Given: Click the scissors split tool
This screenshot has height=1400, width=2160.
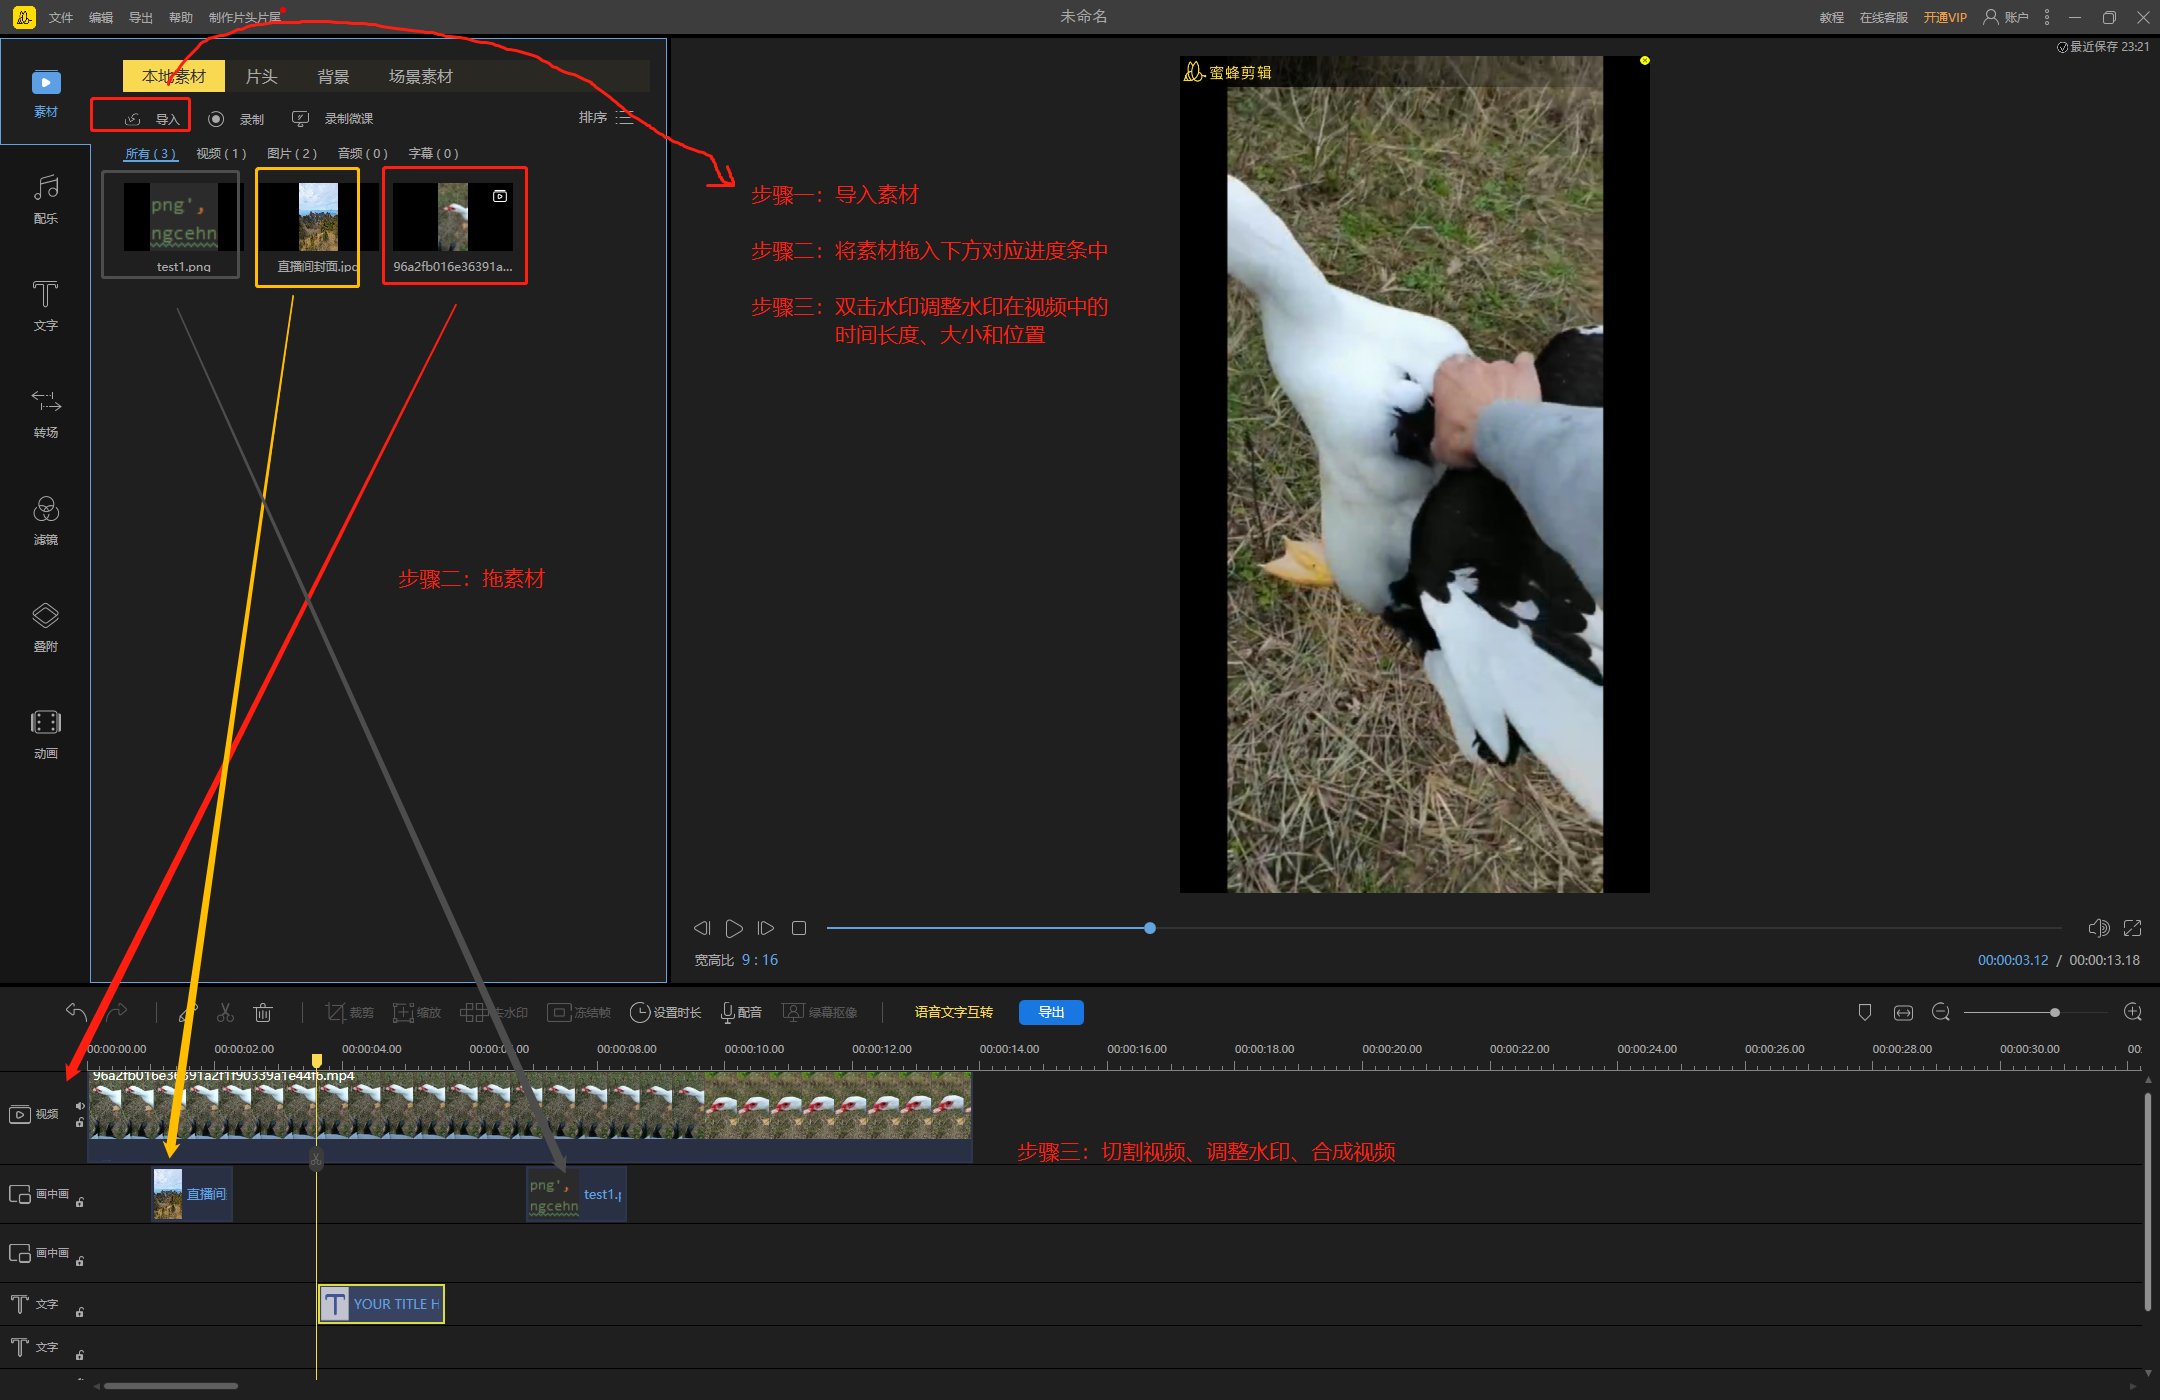Looking at the screenshot, I should (225, 1012).
